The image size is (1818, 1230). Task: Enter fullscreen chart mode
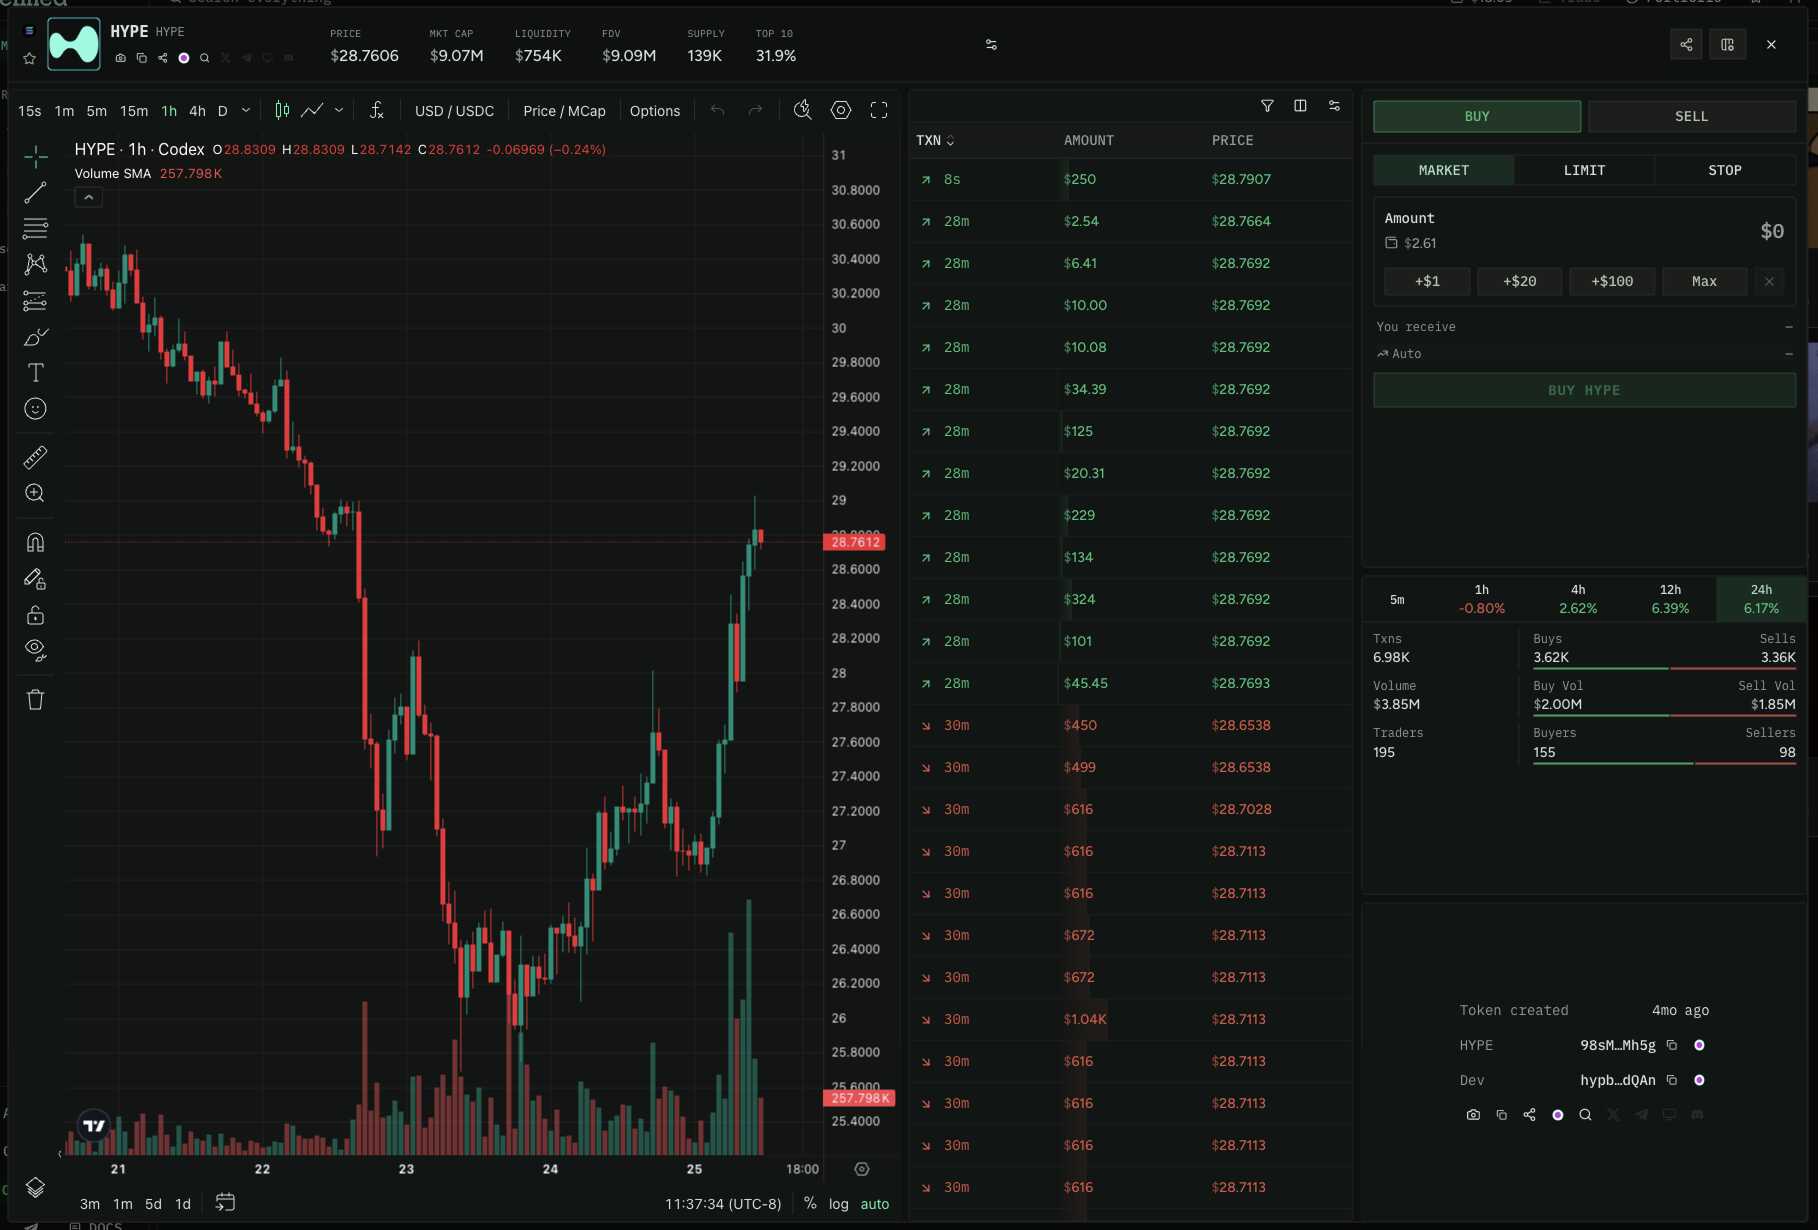[x=879, y=110]
